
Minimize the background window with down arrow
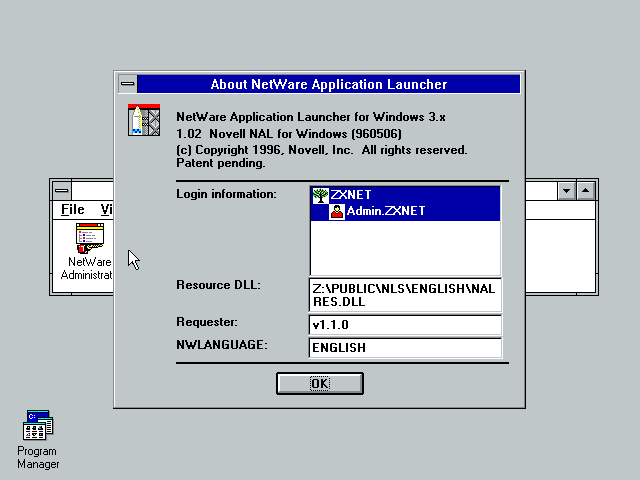click(x=567, y=191)
